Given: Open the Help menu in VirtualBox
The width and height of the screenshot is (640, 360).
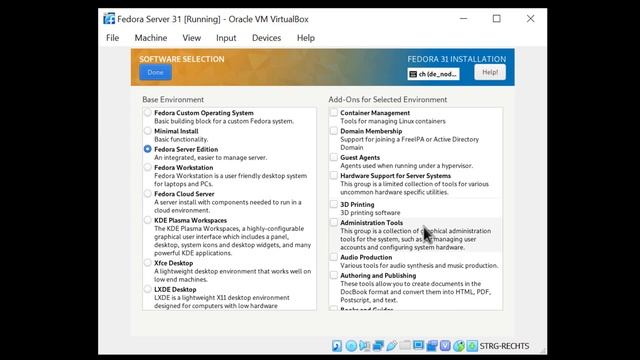Looking at the screenshot, I should pos(306,38).
